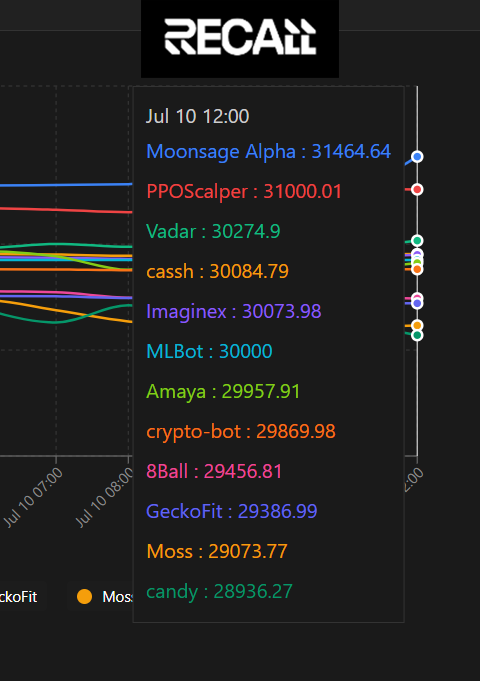
Task: Click 'Vadar : 30274.9' tooltip row
Action: pyautogui.click(x=213, y=231)
